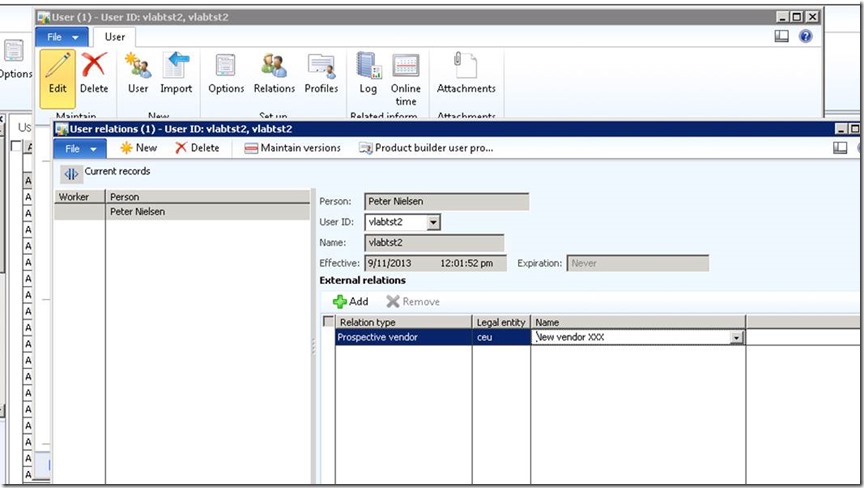Open the Import user icon

click(177, 68)
